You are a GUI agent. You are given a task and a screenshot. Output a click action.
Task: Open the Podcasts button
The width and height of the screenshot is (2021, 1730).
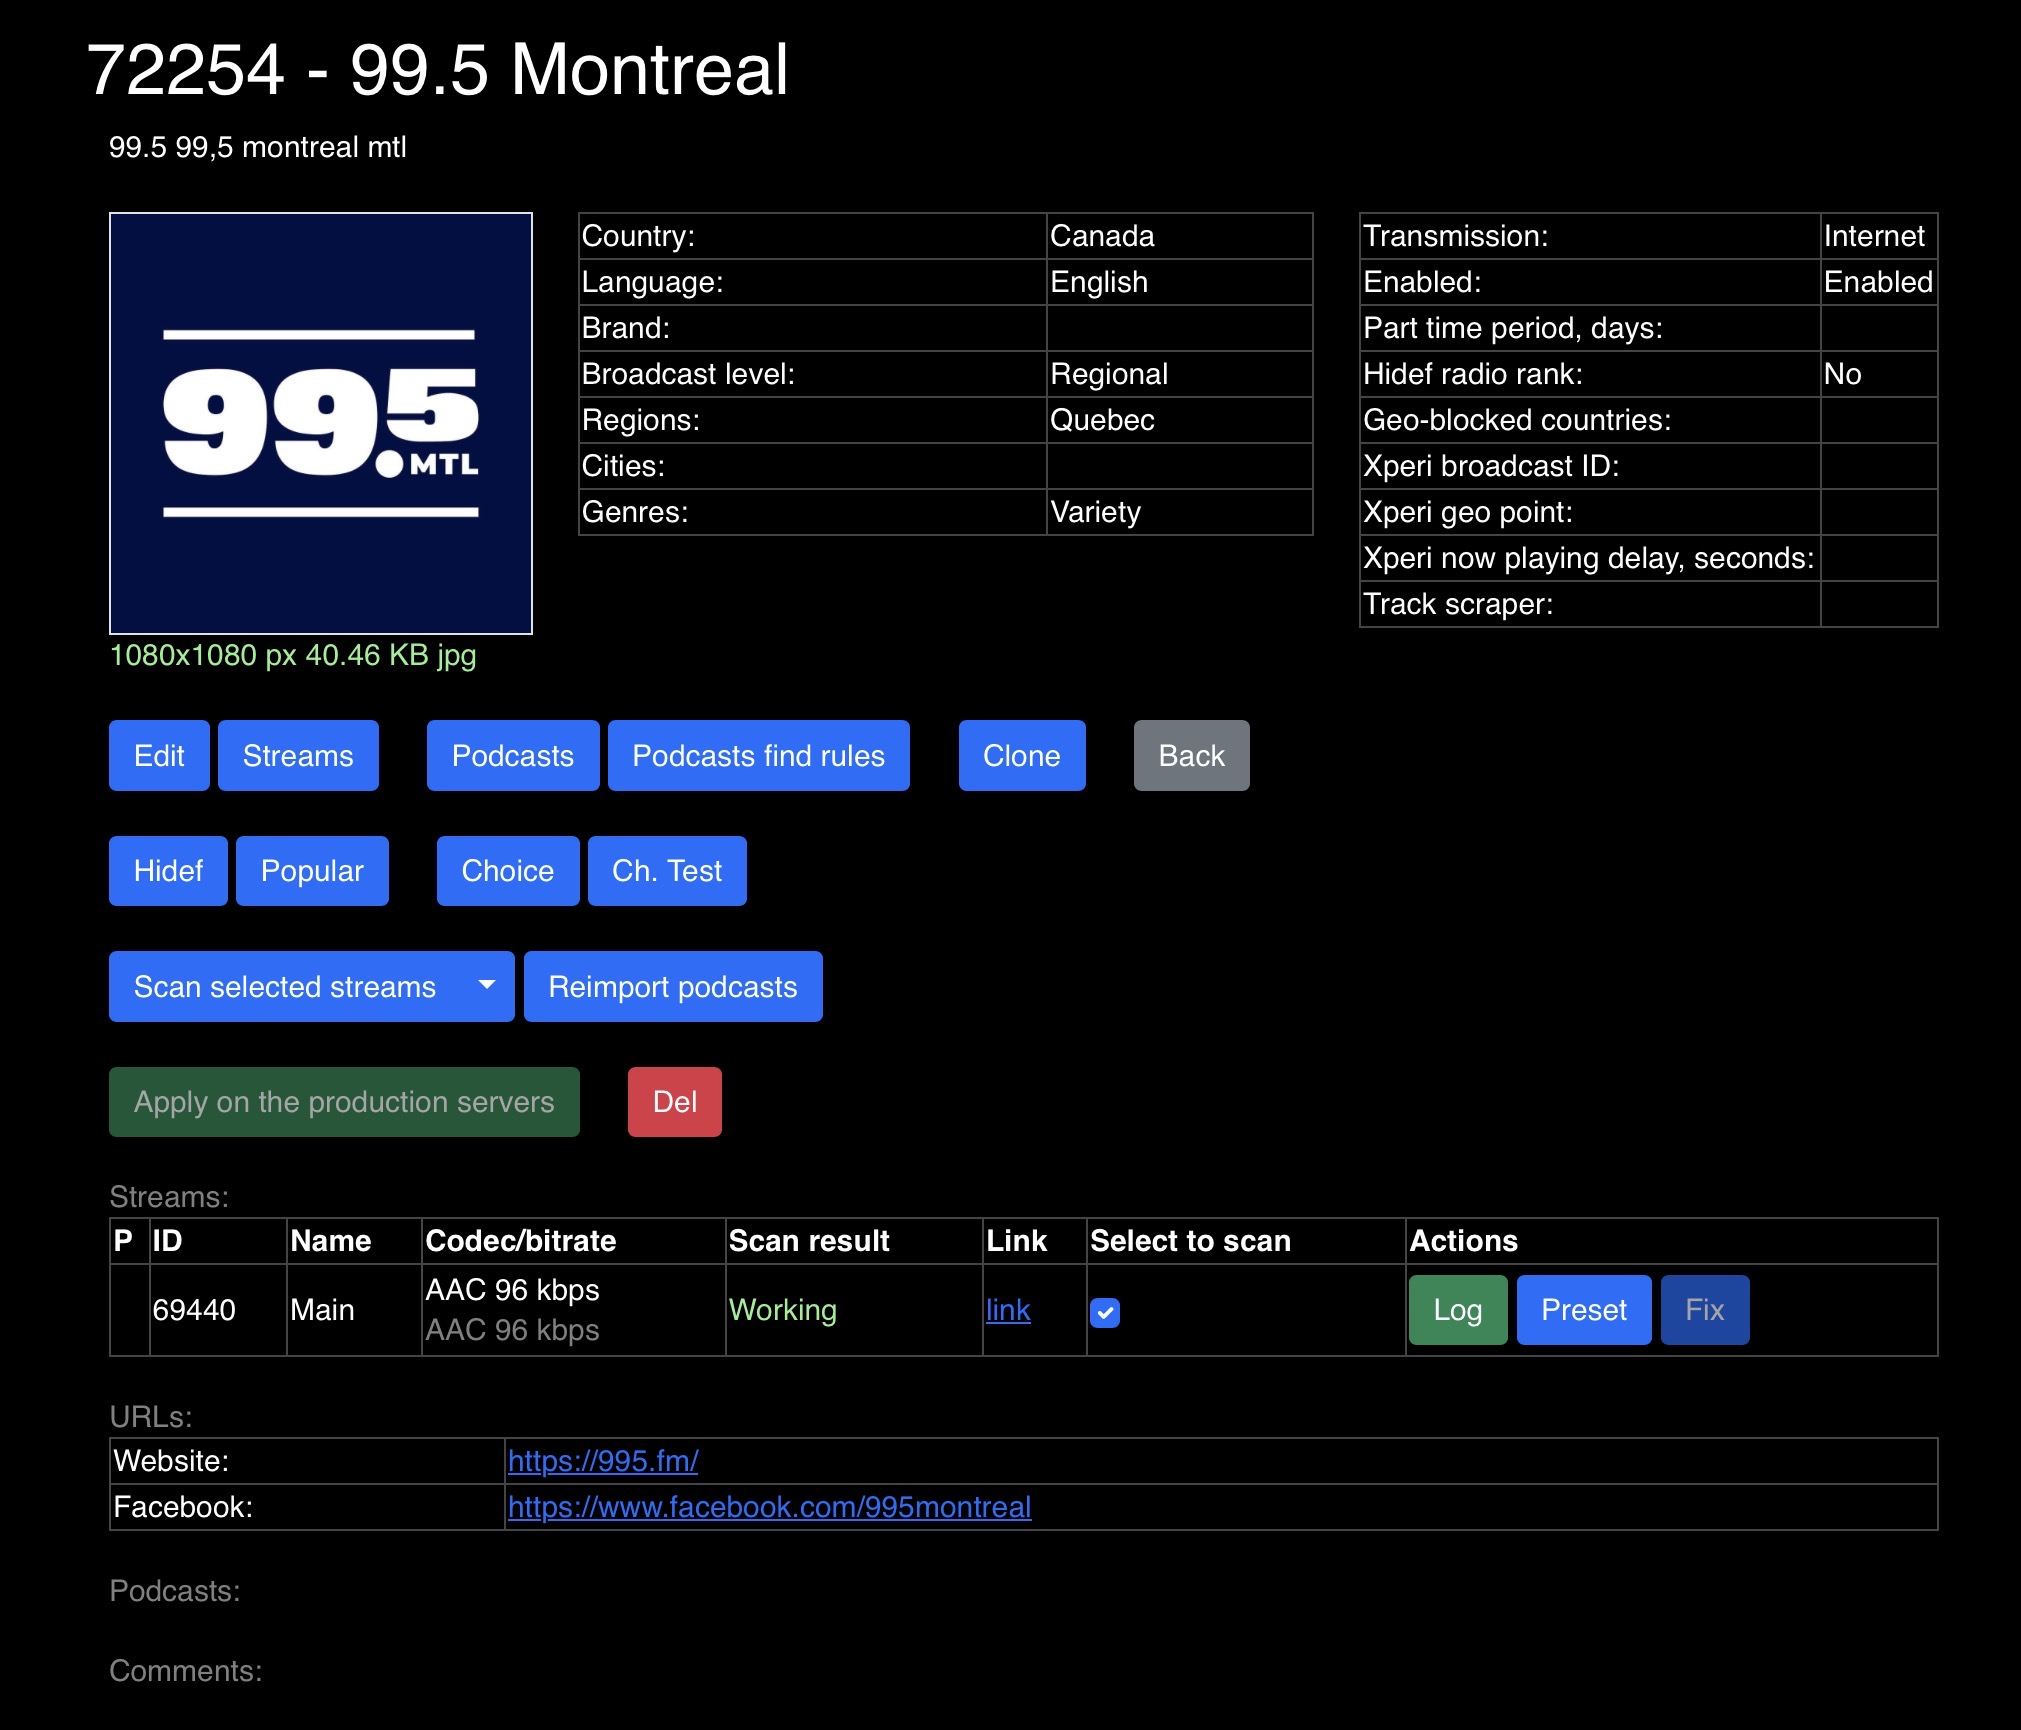(512, 756)
